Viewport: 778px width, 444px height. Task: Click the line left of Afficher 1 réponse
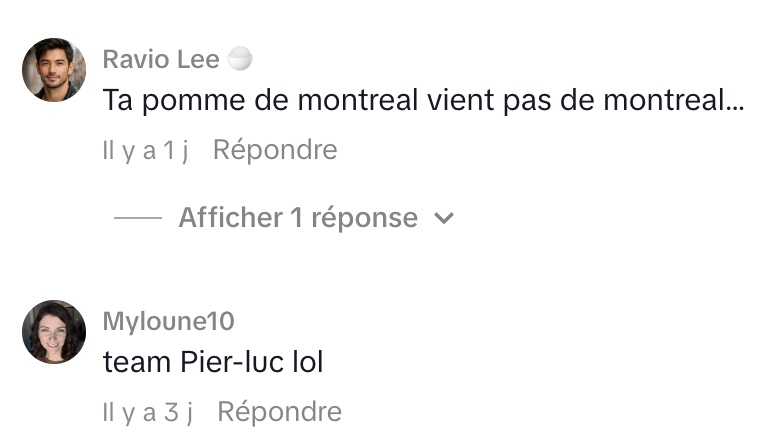point(138,218)
